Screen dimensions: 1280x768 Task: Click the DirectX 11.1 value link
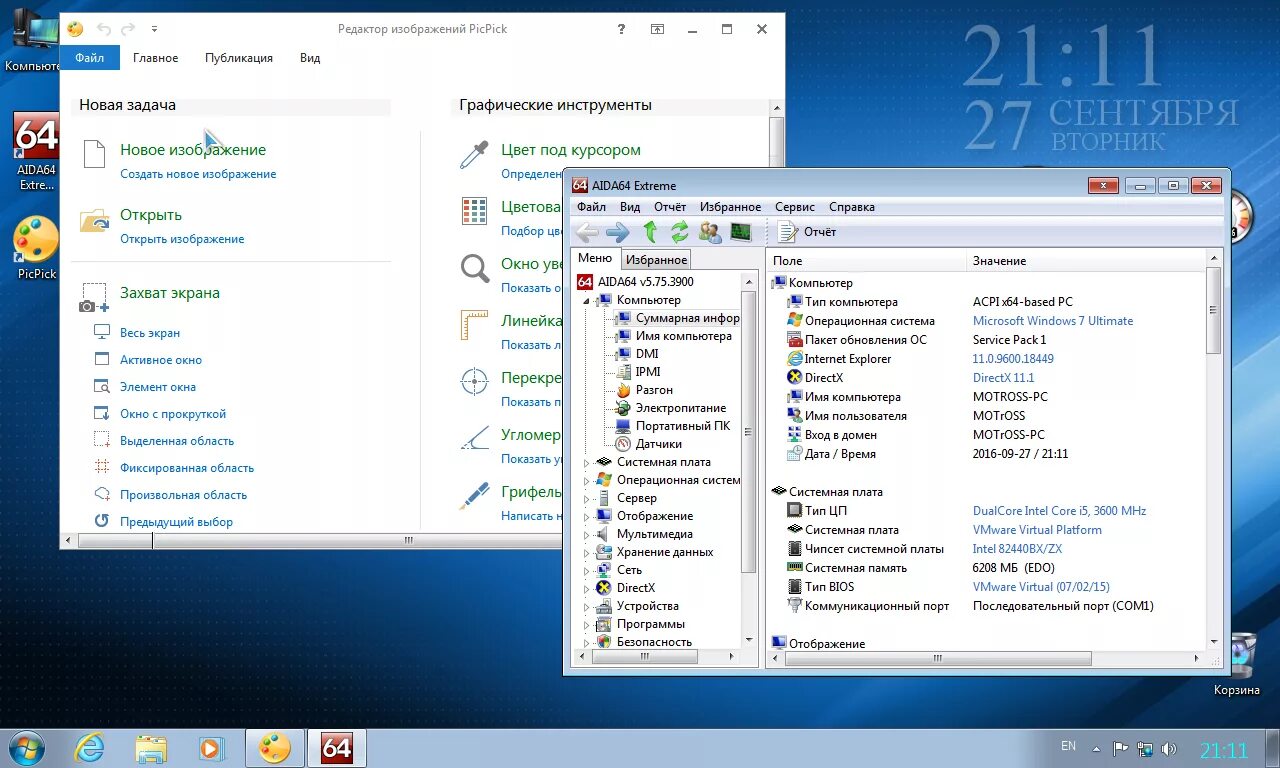point(1003,378)
